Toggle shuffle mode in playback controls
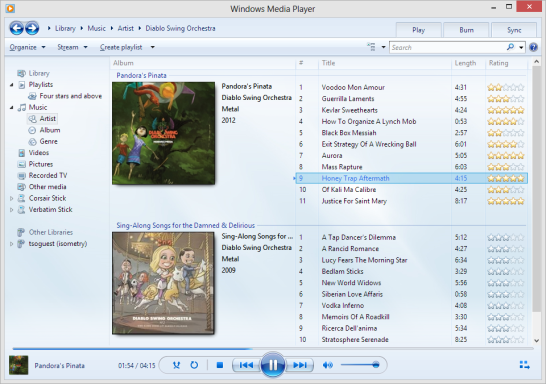The height and width of the screenshot is (384, 546). (177, 365)
